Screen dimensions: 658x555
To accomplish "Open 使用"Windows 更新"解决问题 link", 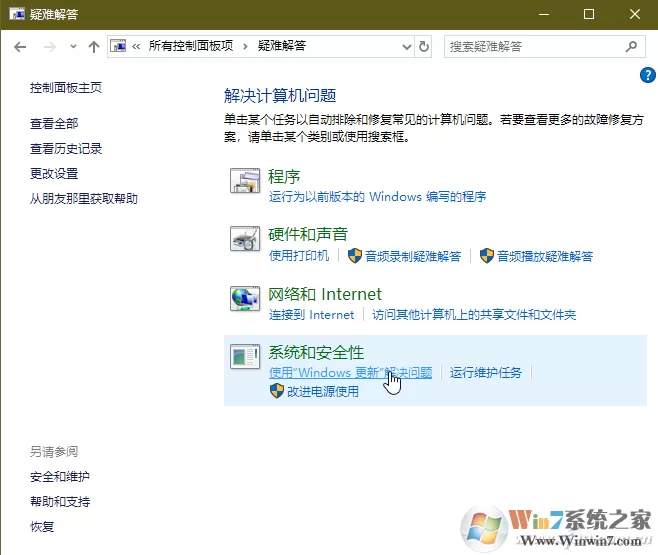I will tap(350, 373).
